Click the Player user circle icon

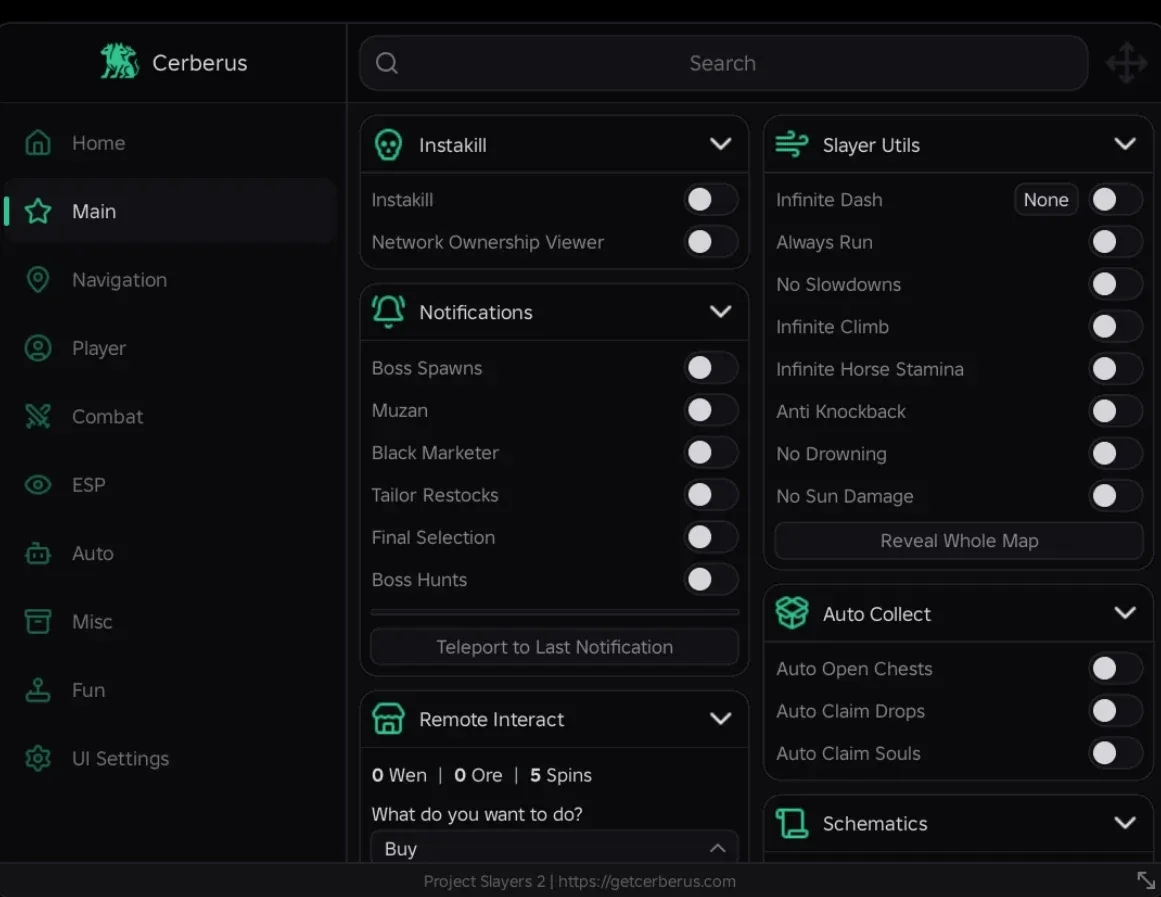[38, 348]
